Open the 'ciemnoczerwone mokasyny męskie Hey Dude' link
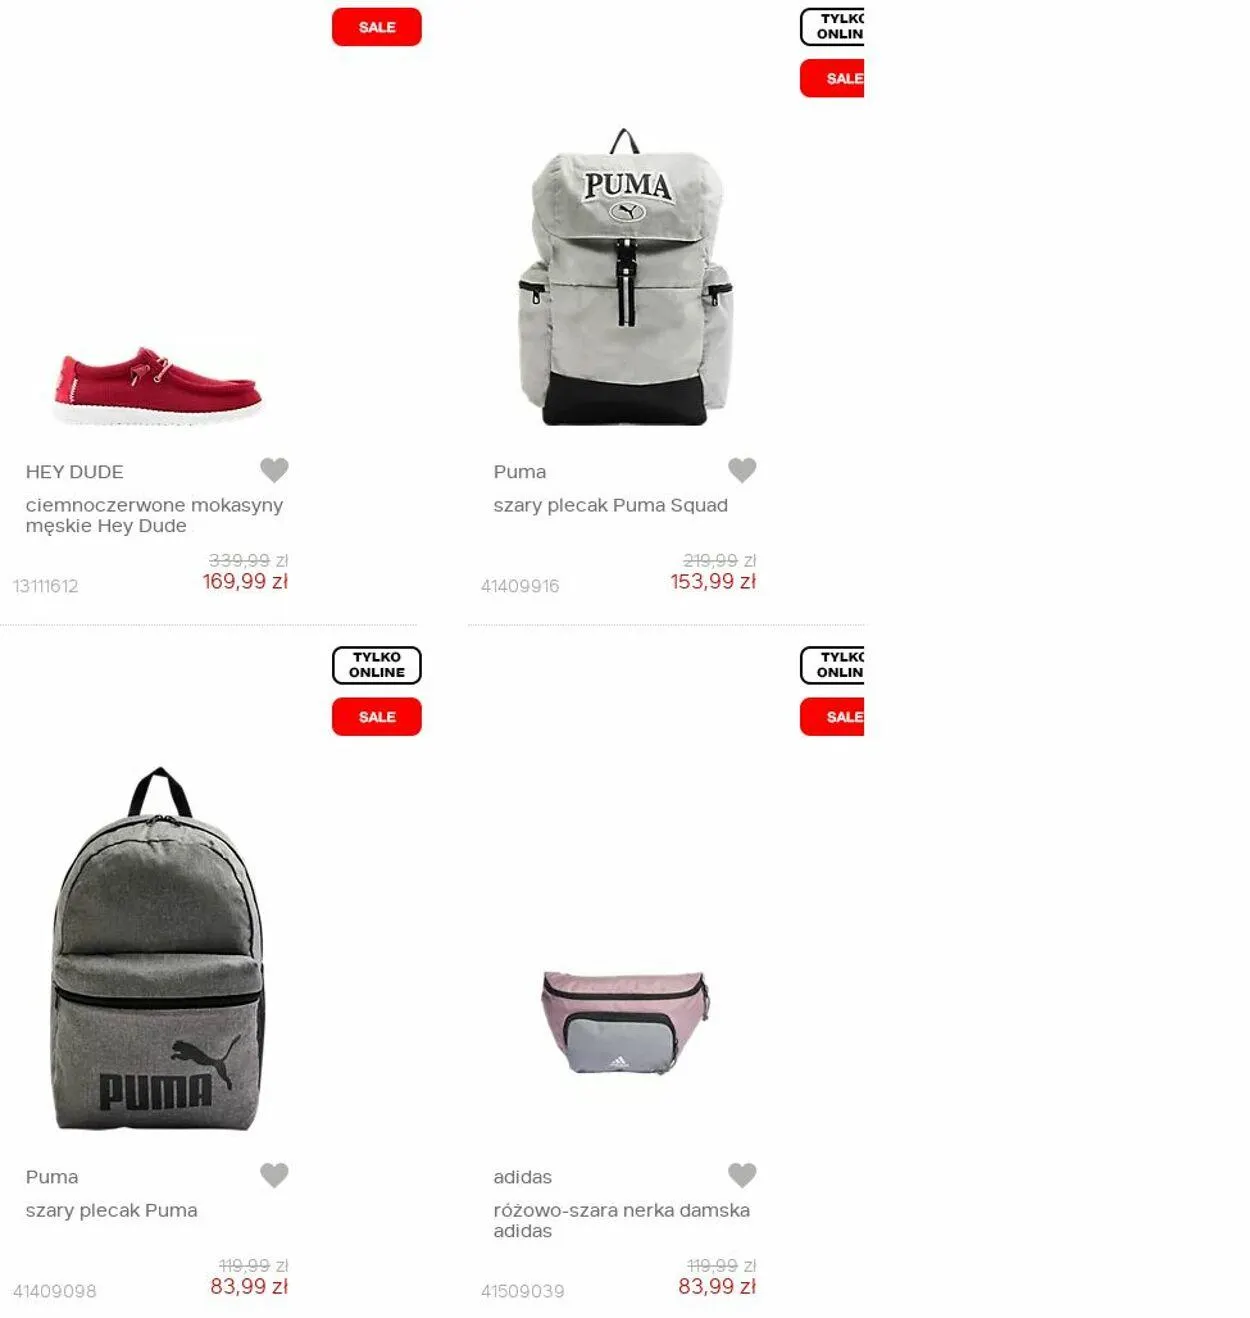 point(154,515)
